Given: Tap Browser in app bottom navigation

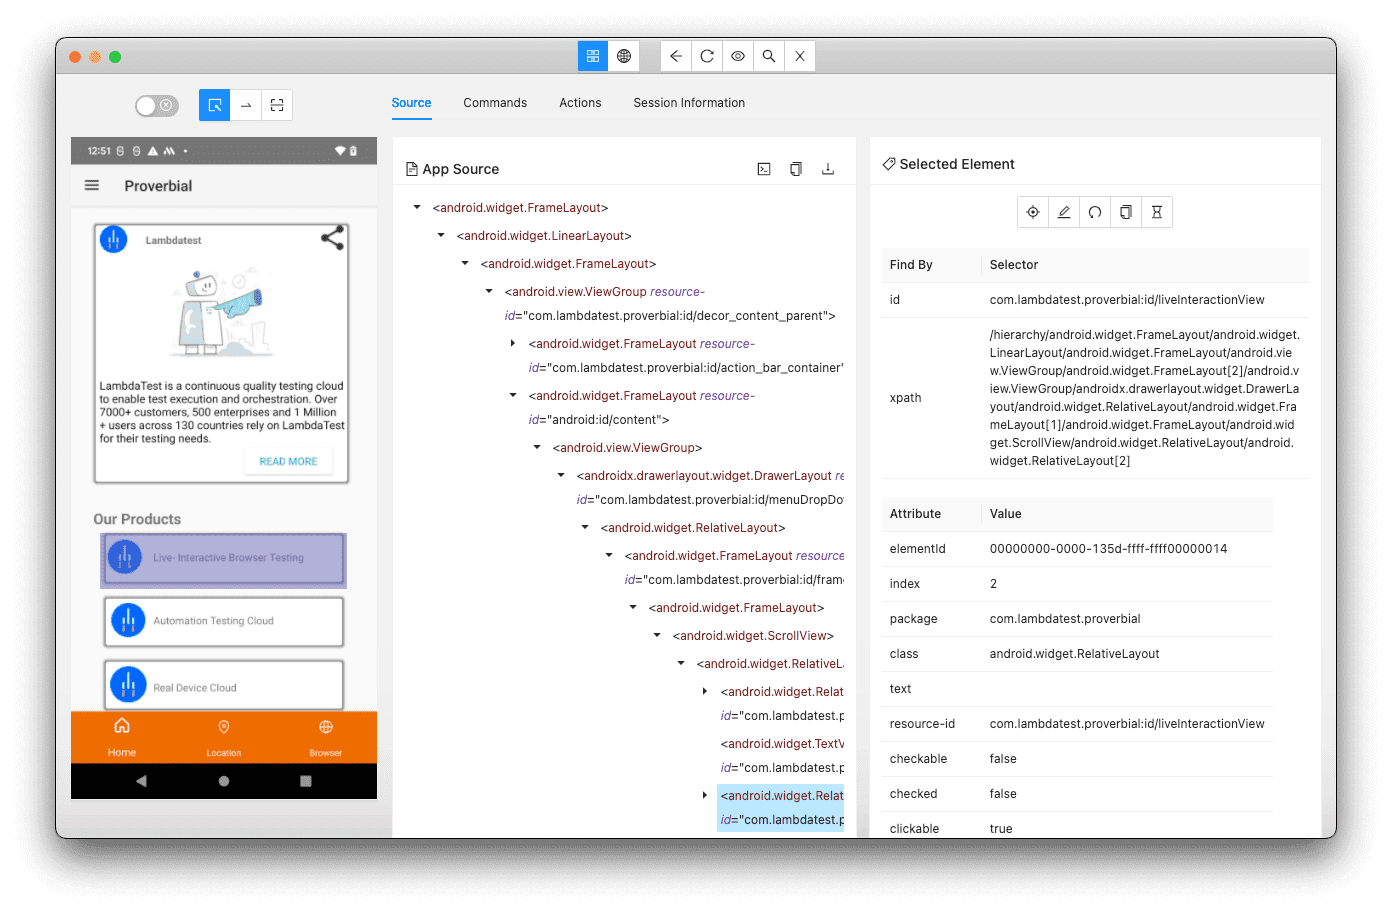Looking at the screenshot, I should [x=326, y=737].
